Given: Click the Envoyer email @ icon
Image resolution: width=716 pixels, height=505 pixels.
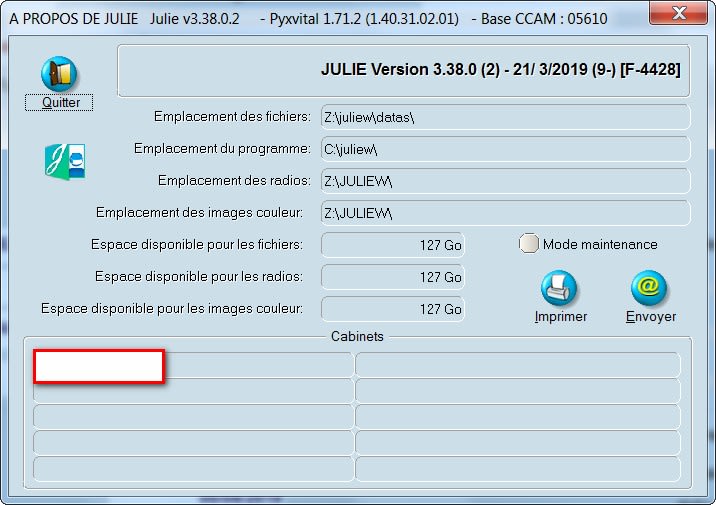Looking at the screenshot, I should pyautogui.click(x=649, y=288).
